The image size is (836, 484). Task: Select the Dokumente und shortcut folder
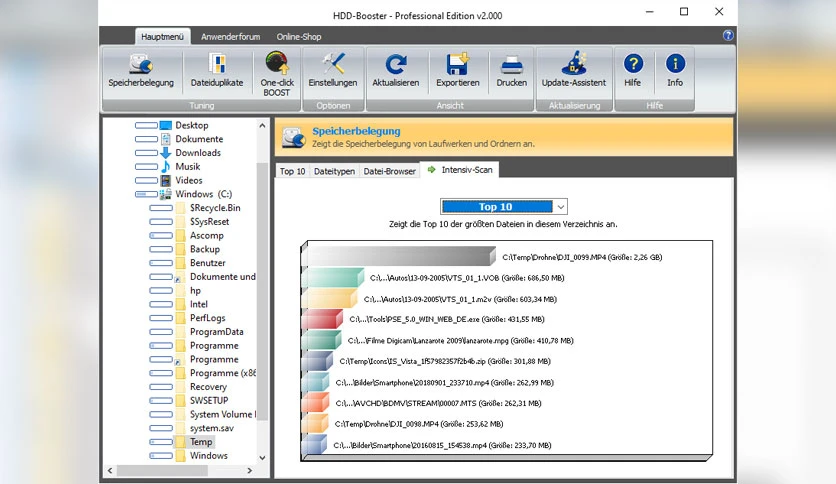(x=222, y=277)
